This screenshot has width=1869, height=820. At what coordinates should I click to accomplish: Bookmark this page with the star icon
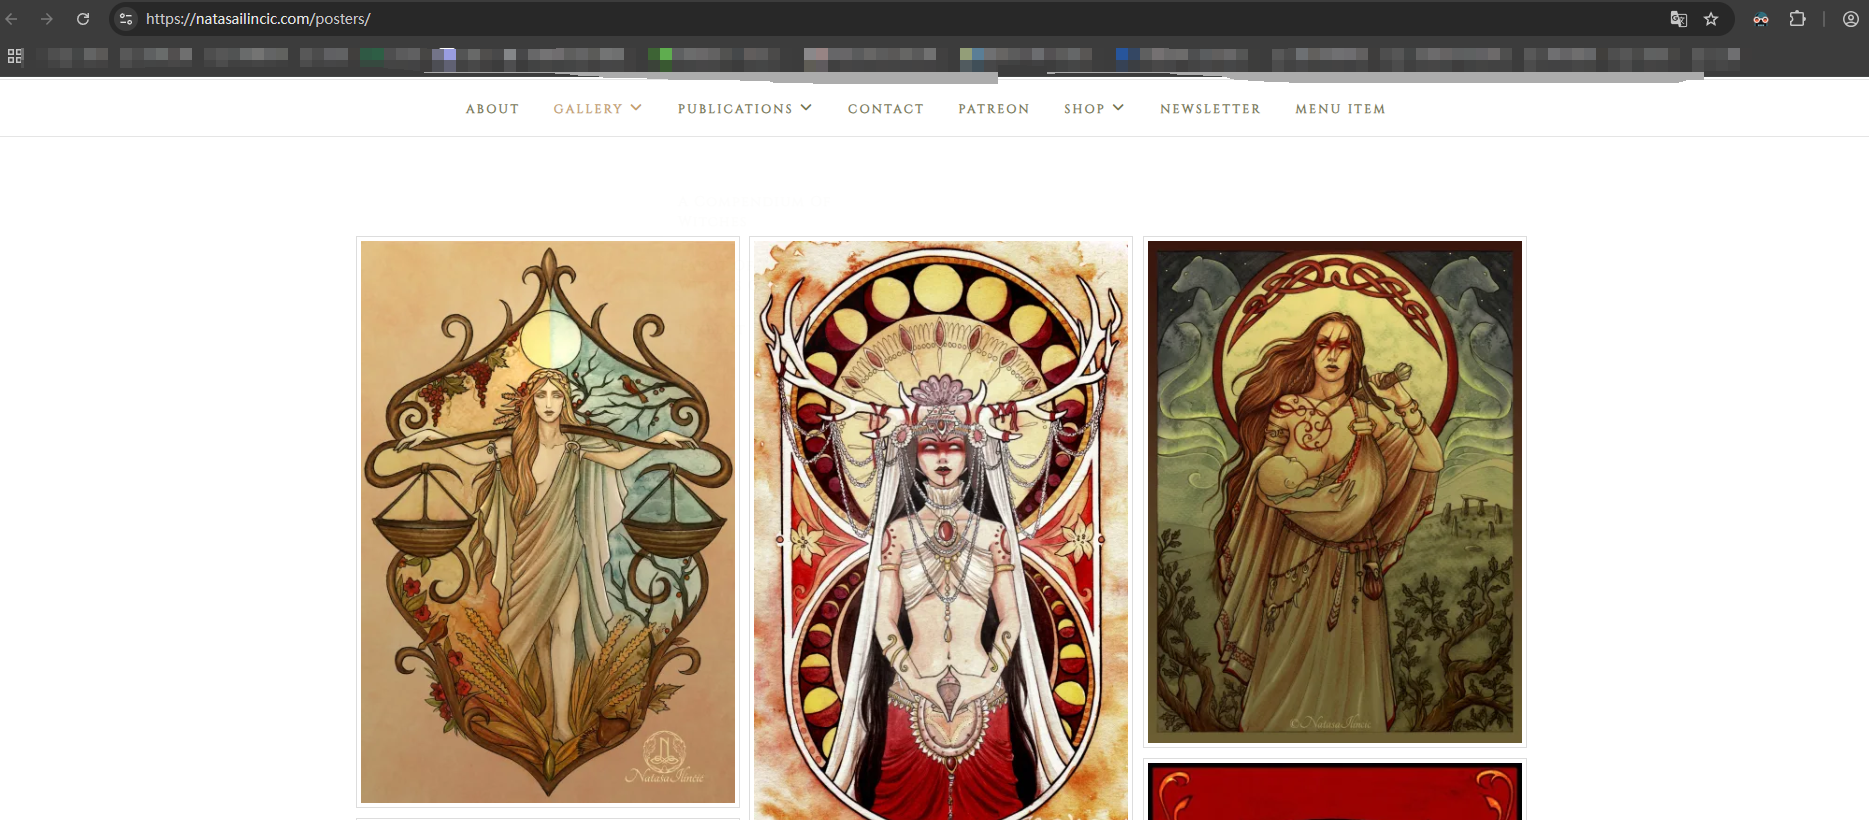tap(1711, 19)
